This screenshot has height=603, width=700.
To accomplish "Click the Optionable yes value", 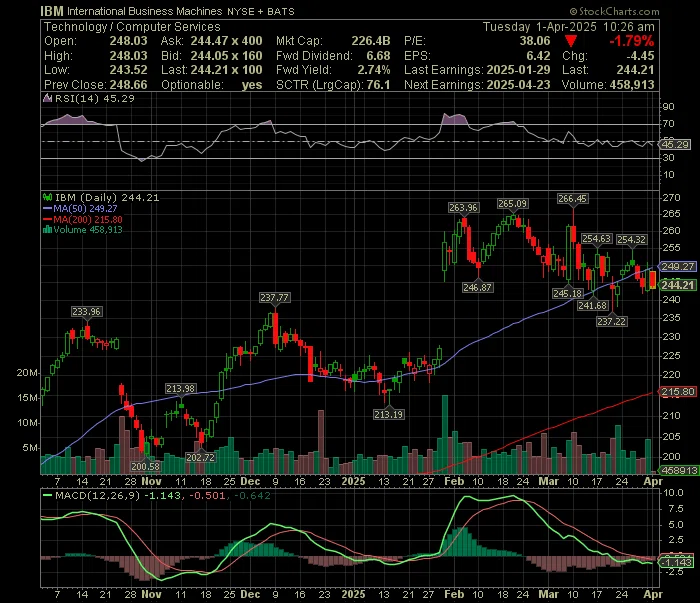I will point(252,85).
